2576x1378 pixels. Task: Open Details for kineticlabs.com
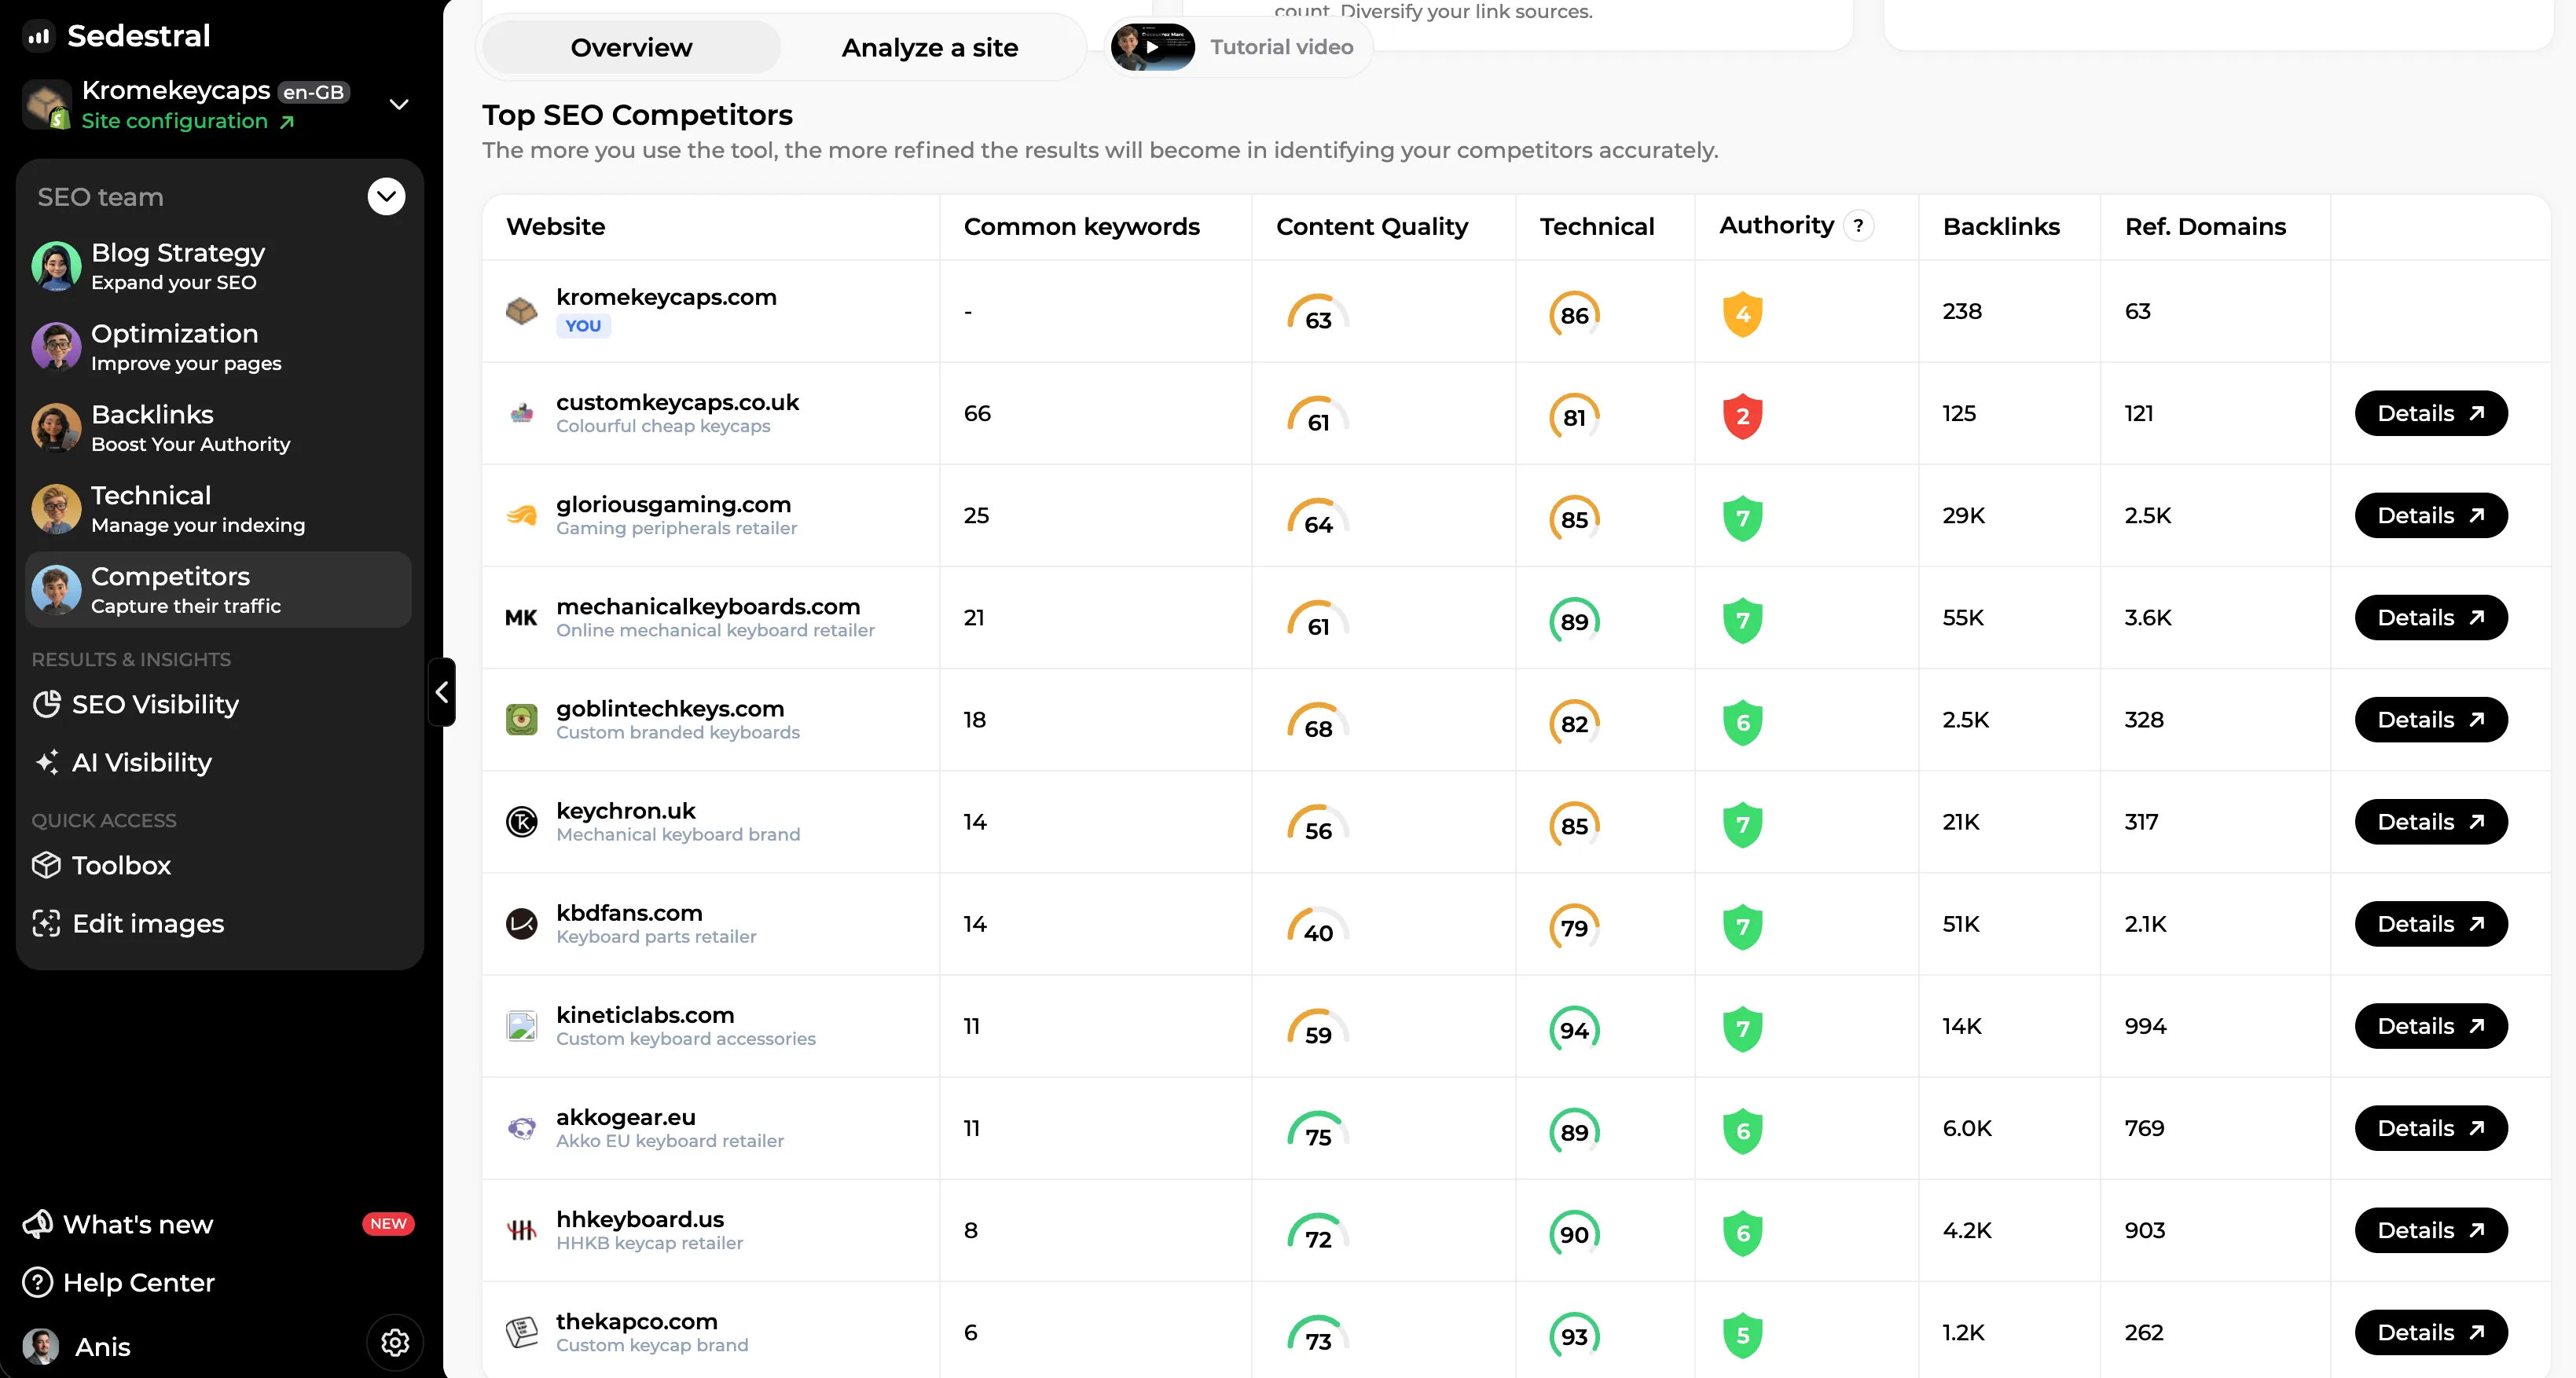(x=2431, y=1026)
